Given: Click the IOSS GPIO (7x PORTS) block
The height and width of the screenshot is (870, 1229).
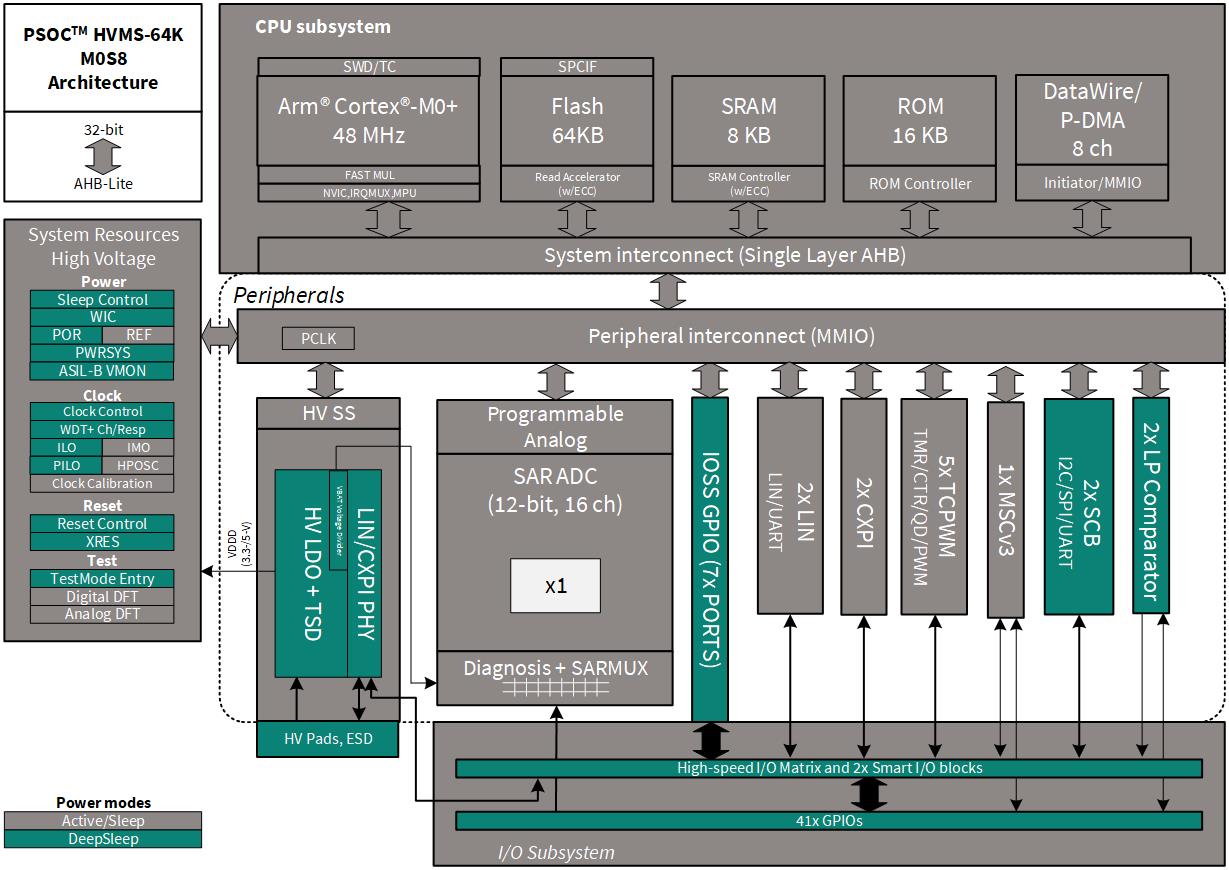Looking at the screenshot, I should (709, 558).
